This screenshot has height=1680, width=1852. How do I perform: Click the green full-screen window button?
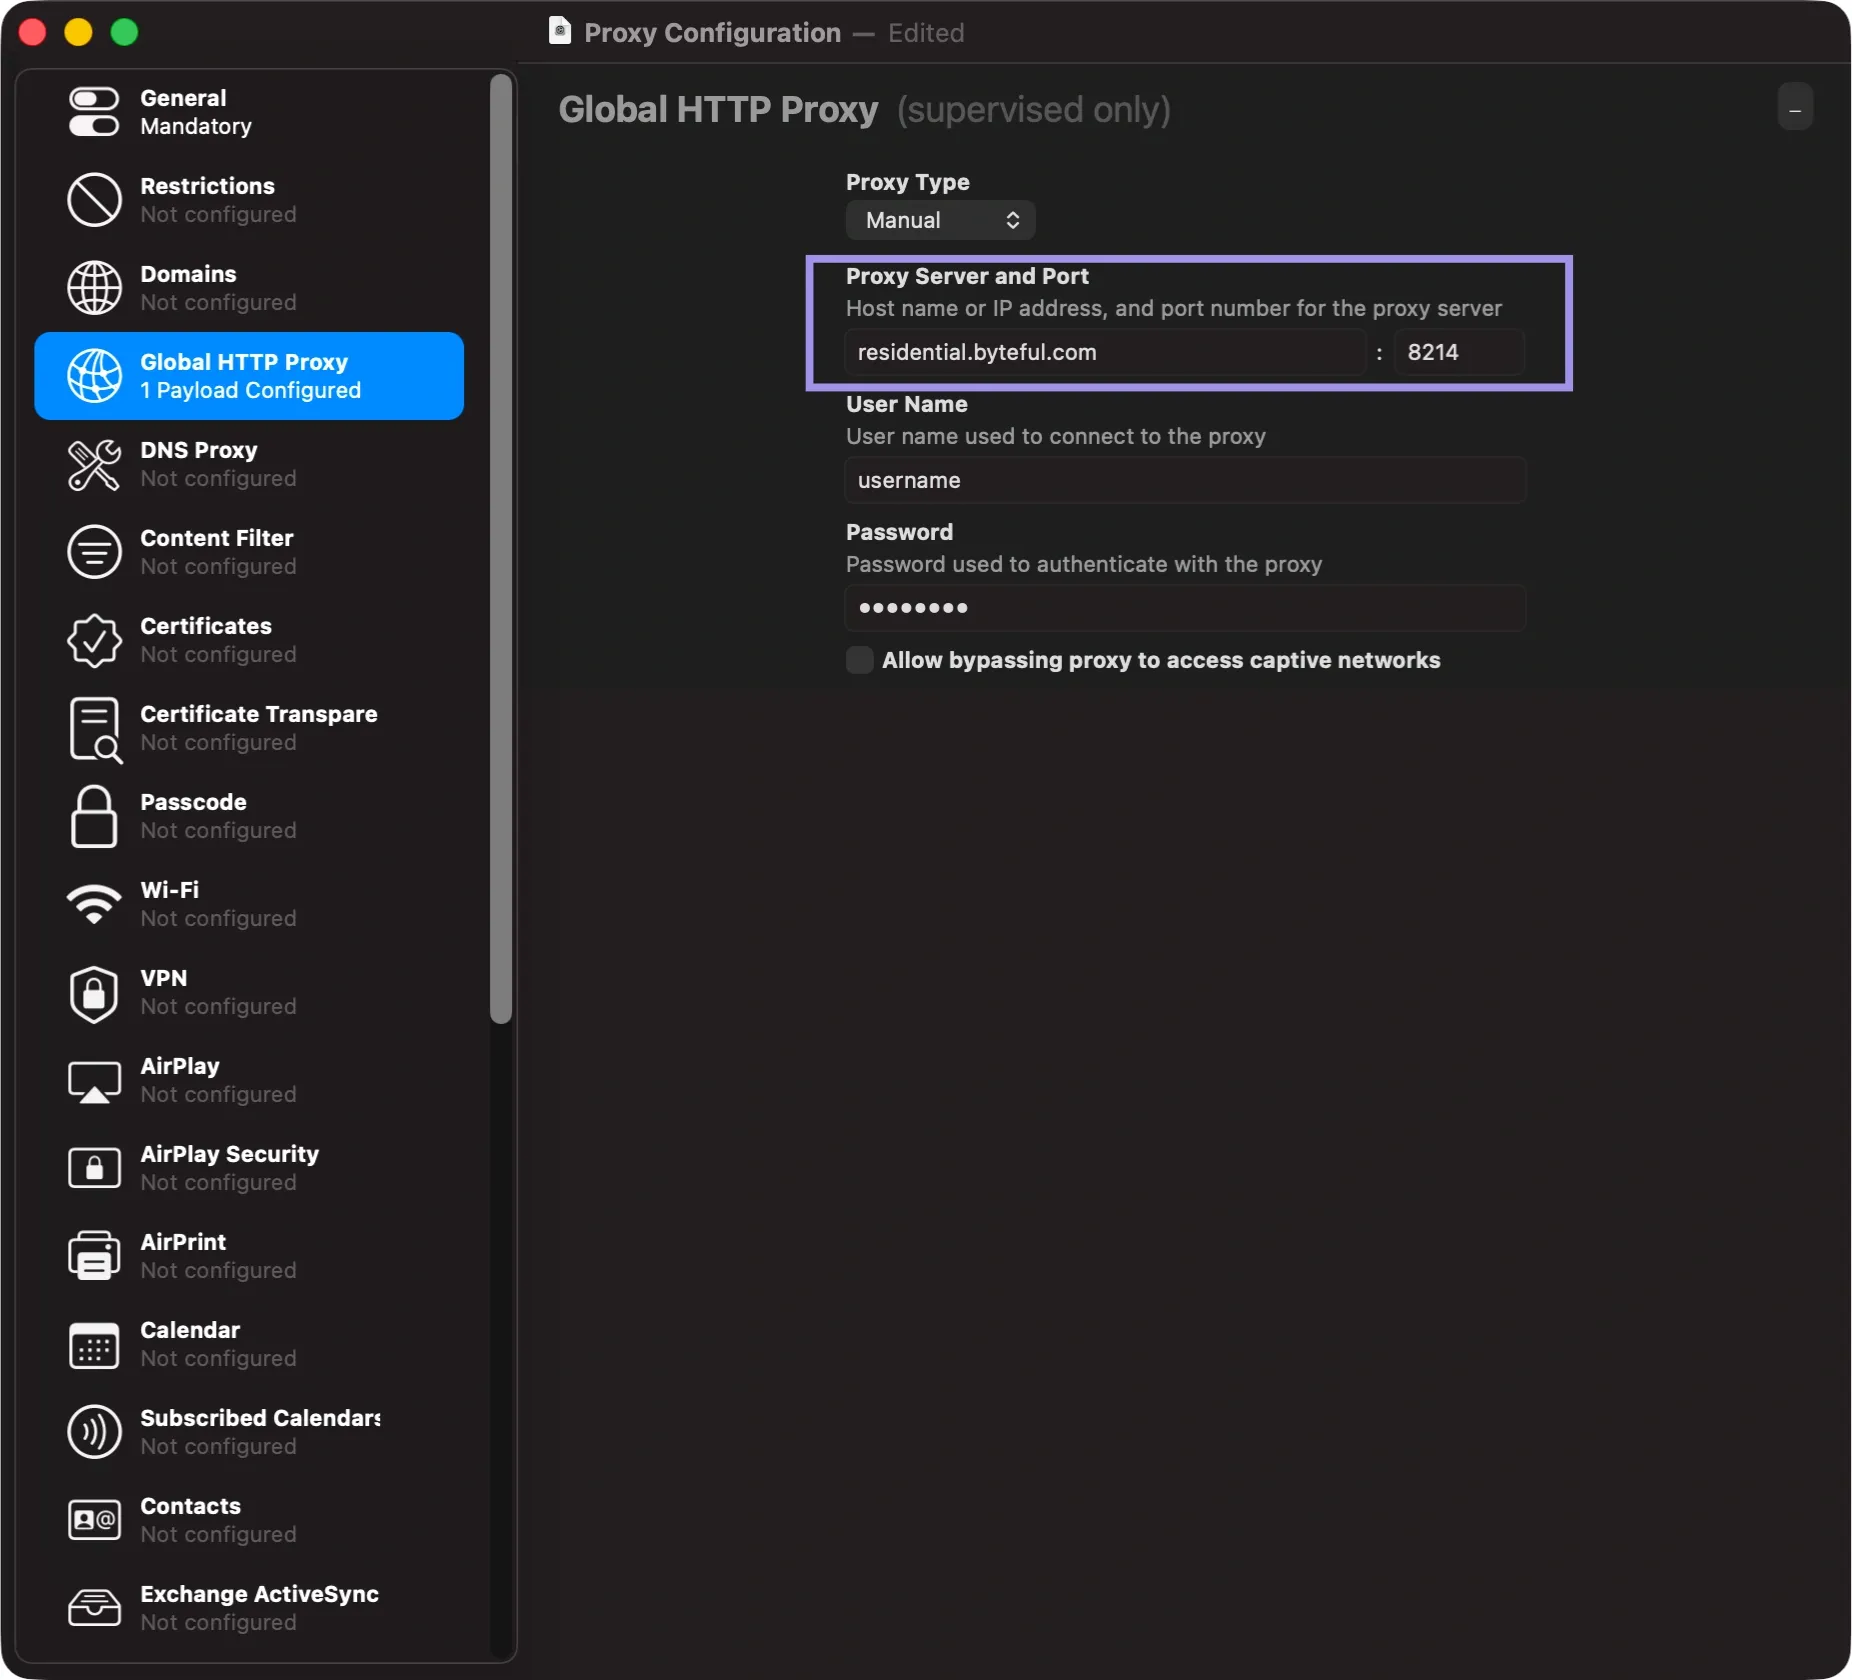point(124,32)
